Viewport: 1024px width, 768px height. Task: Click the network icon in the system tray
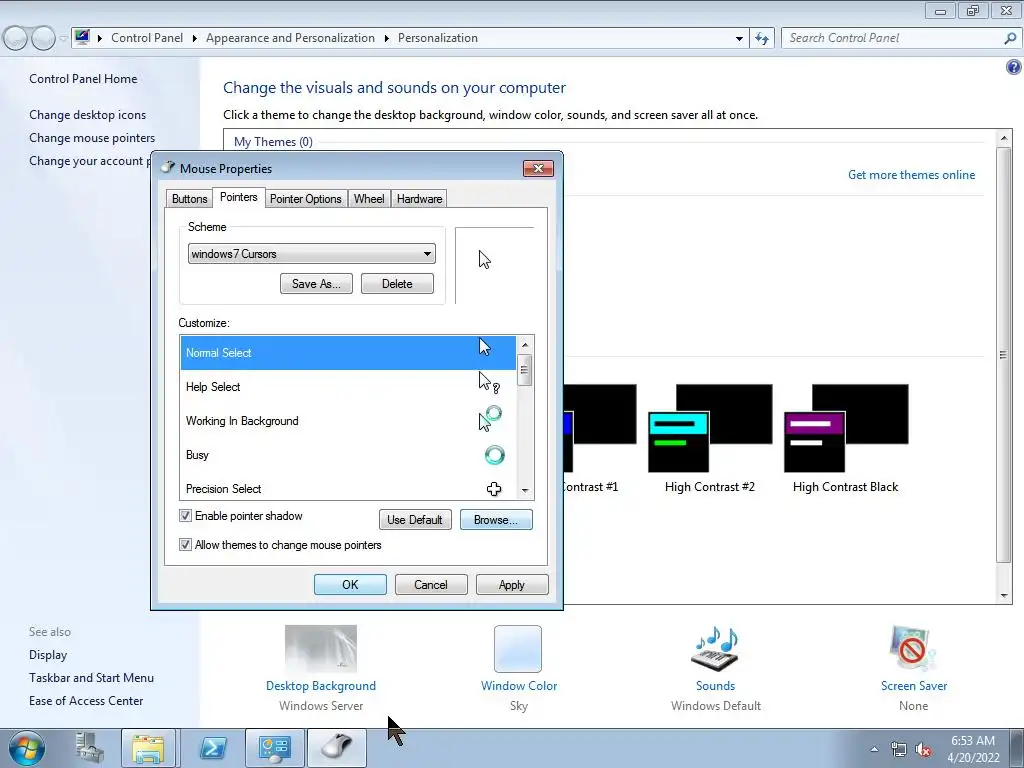pos(899,750)
